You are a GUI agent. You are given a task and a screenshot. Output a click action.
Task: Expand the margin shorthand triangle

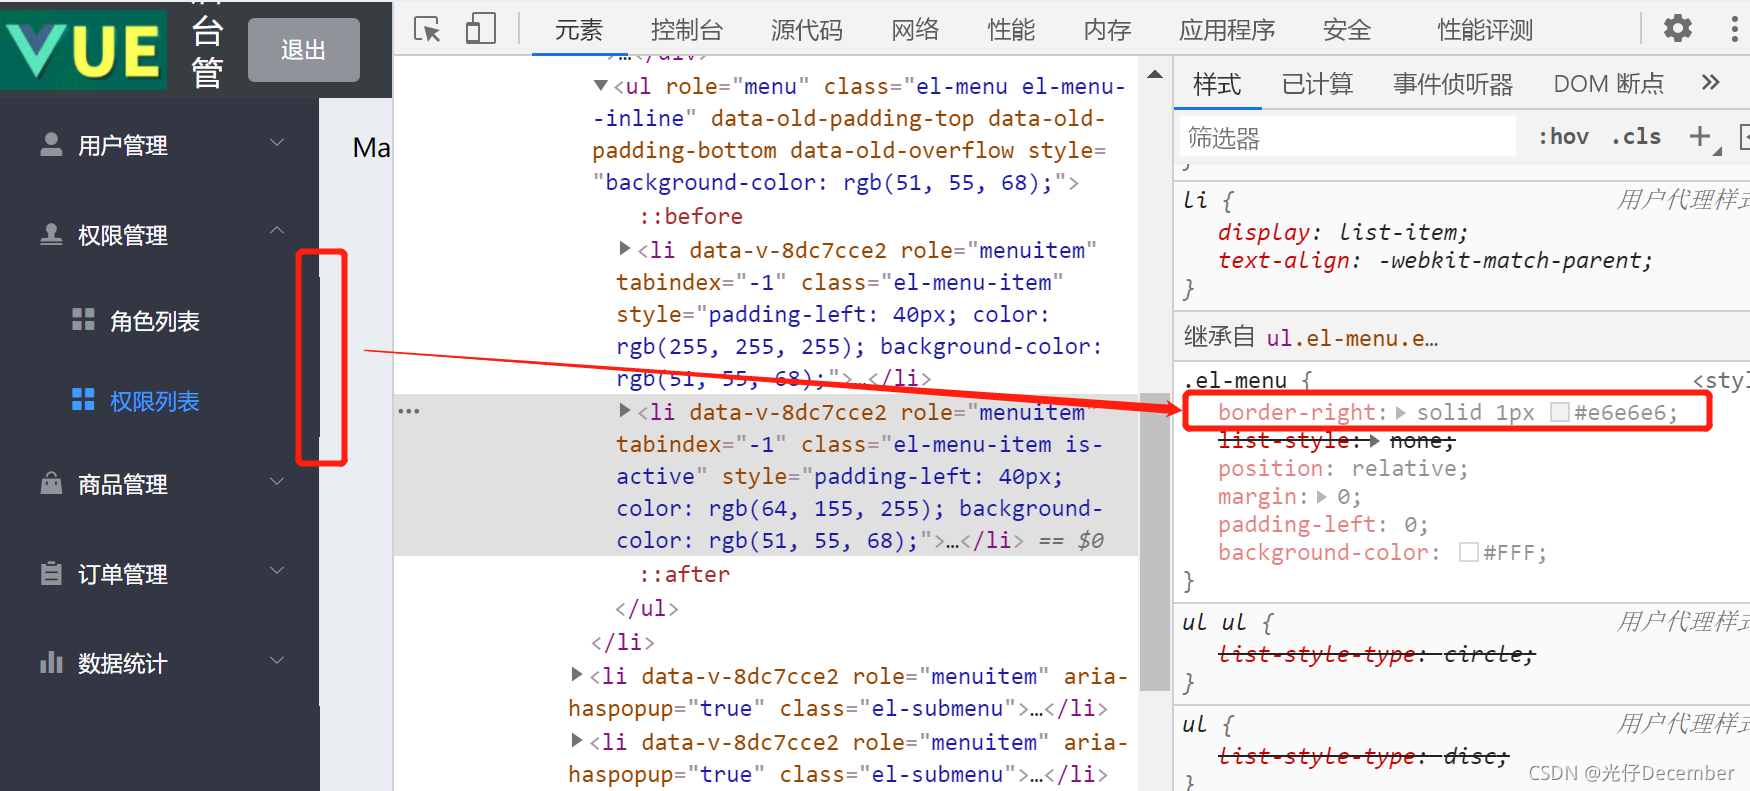click(x=1322, y=496)
